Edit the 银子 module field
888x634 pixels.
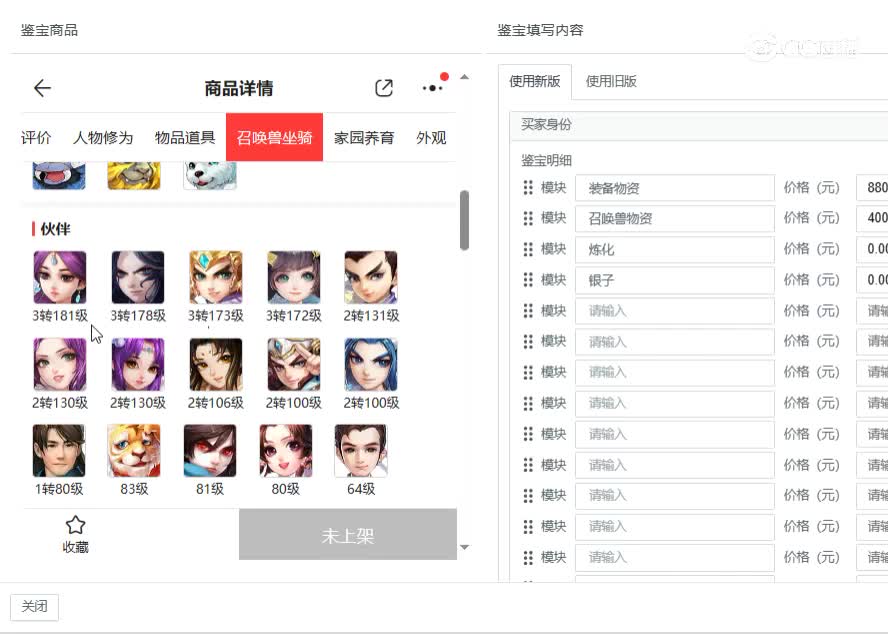[674, 280]
